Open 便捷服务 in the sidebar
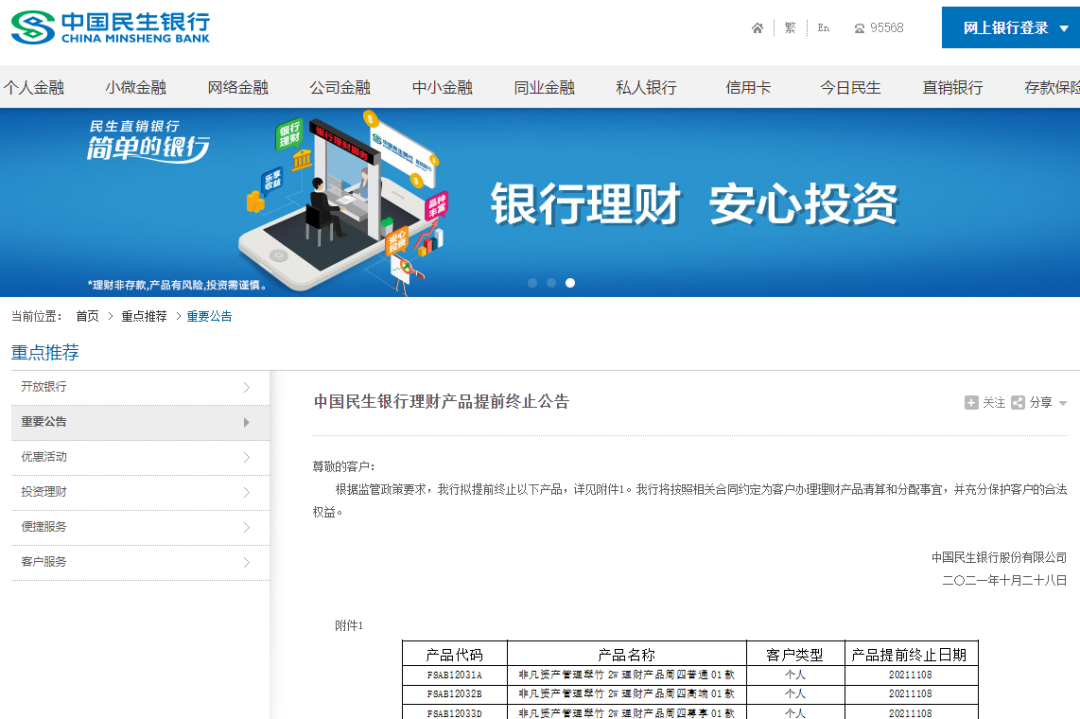 pyautogui.click(x=141, y=528)
